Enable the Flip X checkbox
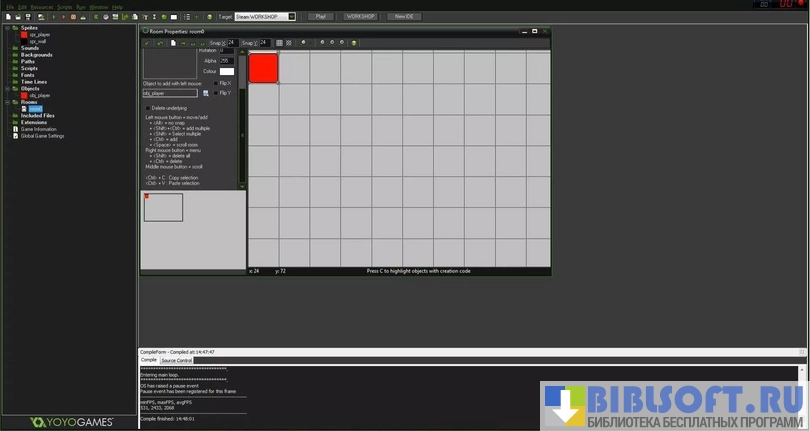This screenshot has width=810, height=431. pos(214,83)
